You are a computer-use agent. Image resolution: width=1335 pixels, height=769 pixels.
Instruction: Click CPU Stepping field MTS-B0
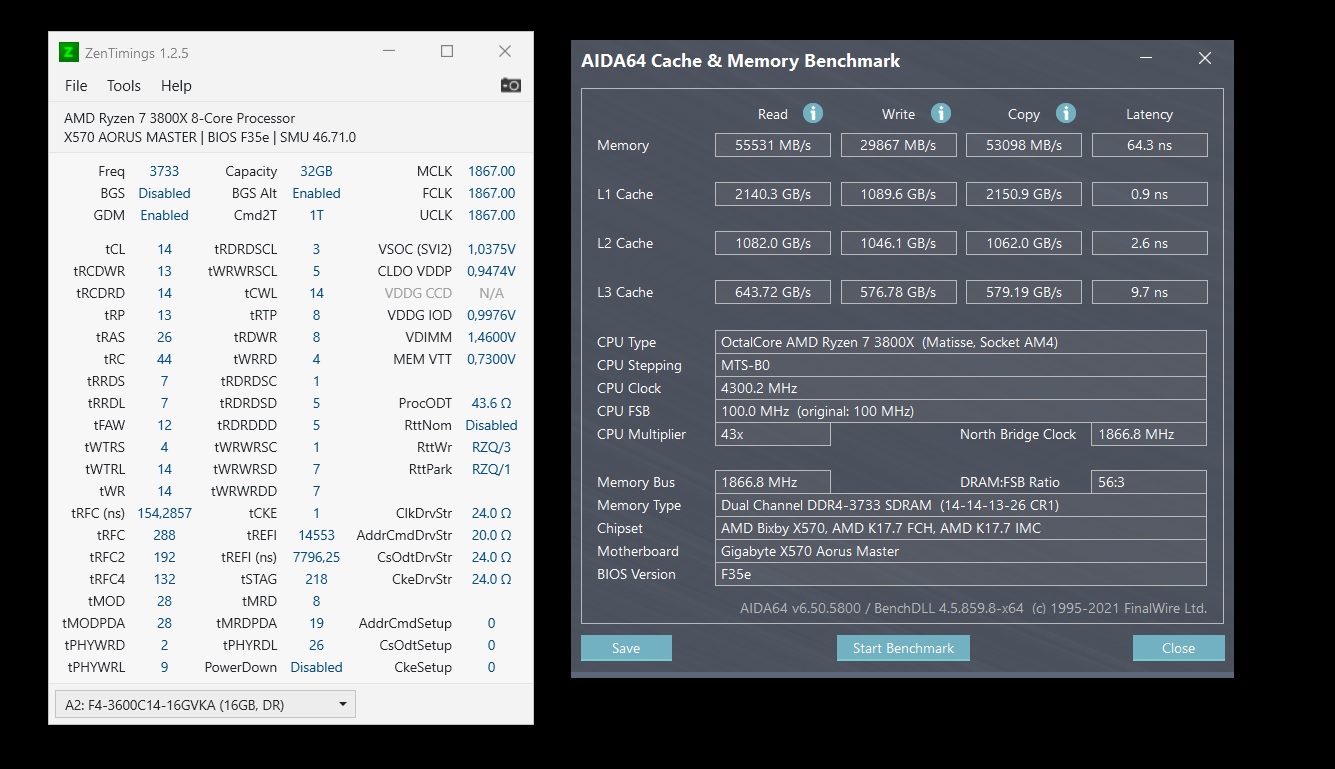[x=961, y=365]
